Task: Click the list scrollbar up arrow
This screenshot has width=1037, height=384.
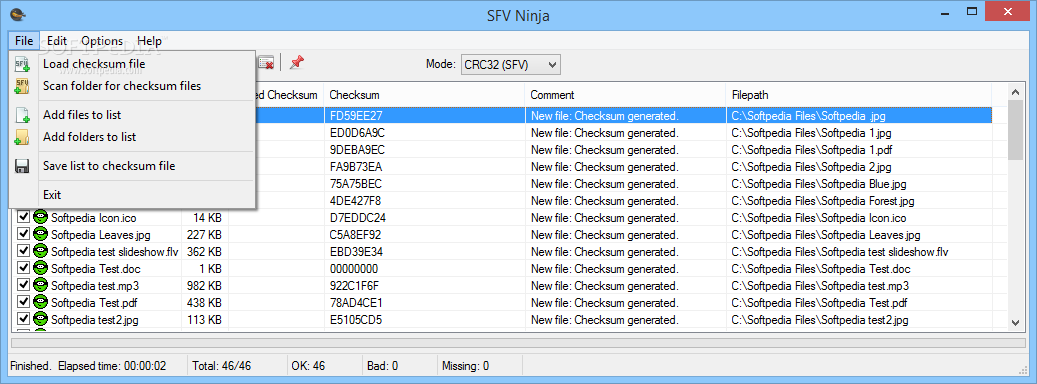Action: click(x=1016, y=93)
